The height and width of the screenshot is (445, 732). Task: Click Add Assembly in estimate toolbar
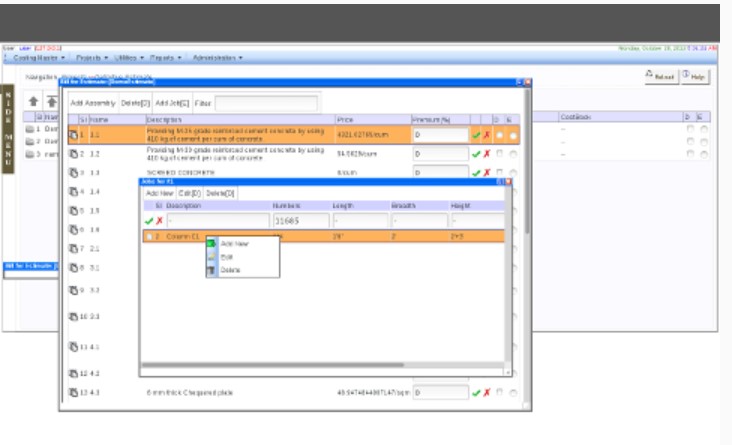click(x=93, y=103)
